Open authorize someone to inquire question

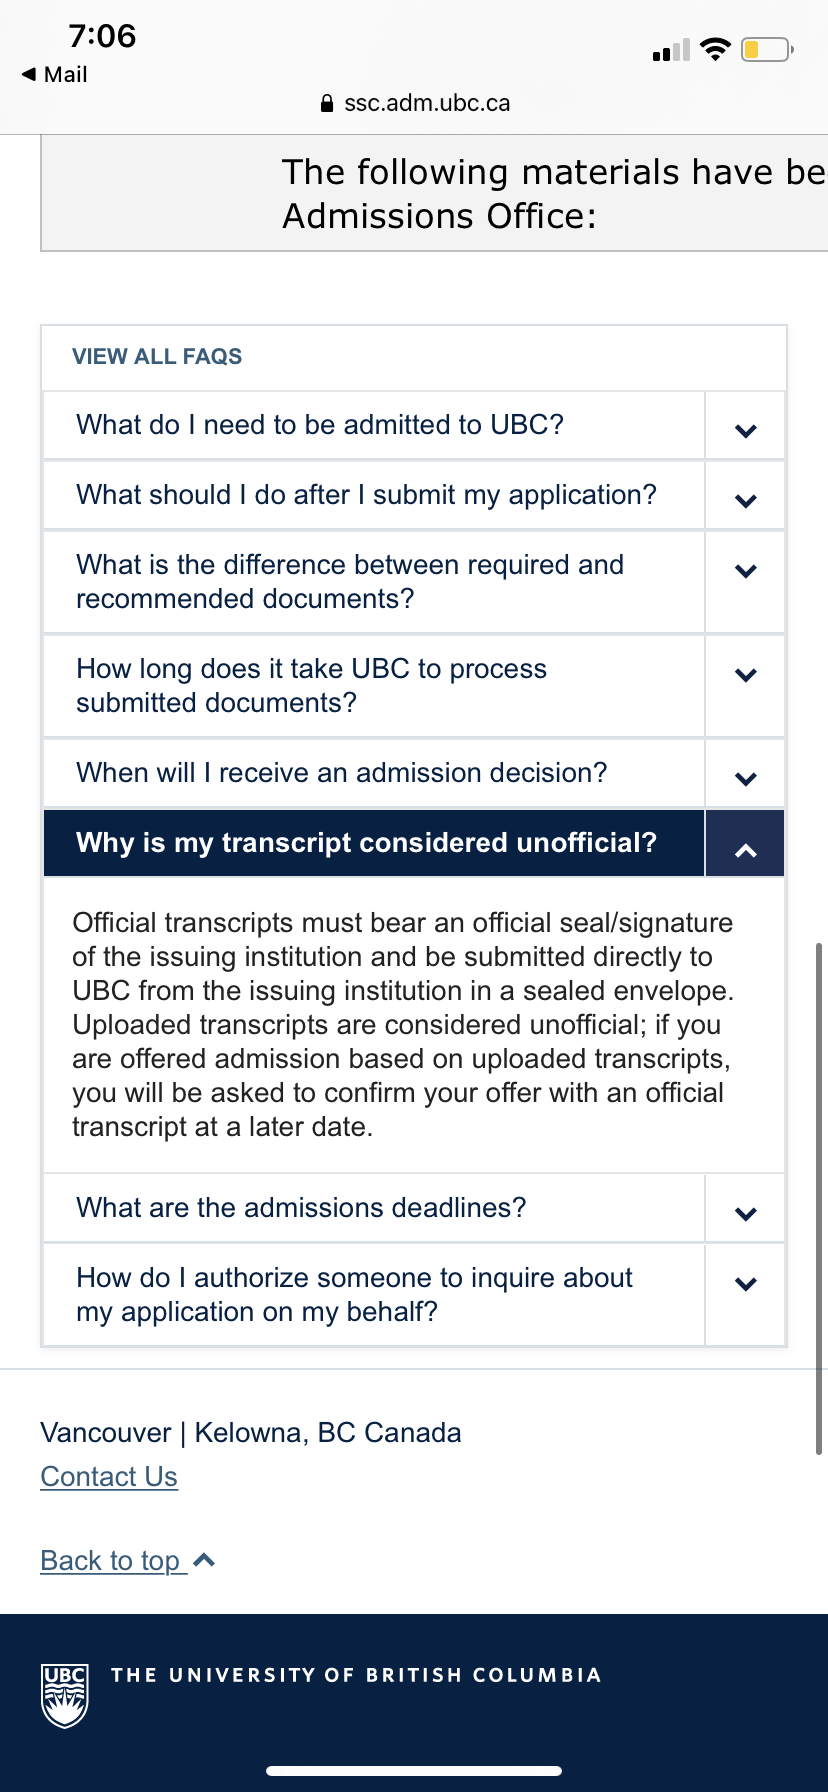coord(374,1295)
